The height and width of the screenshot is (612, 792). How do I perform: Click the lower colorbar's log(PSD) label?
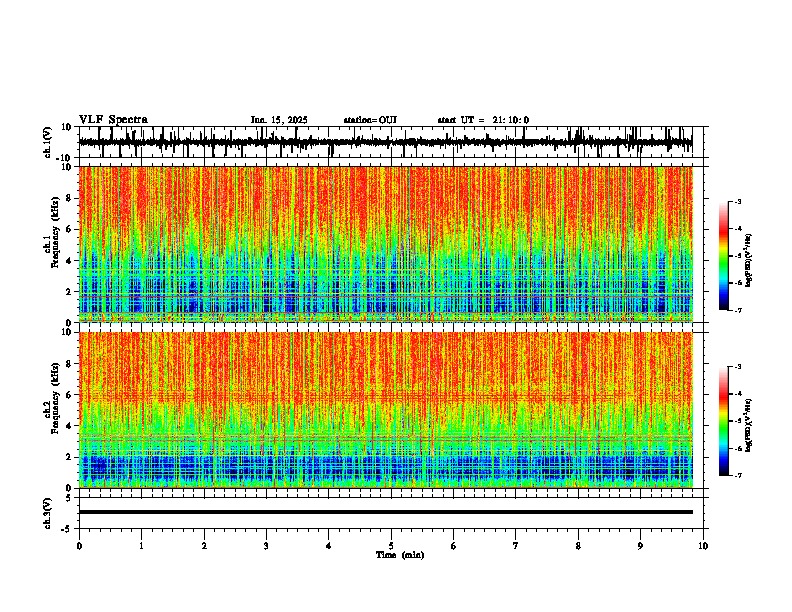[x=748, y=425]
